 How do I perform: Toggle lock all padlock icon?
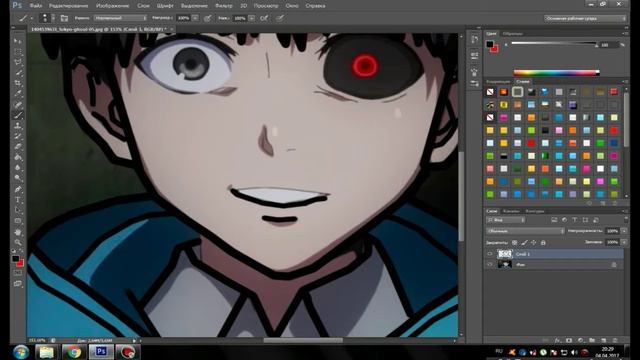543,242
